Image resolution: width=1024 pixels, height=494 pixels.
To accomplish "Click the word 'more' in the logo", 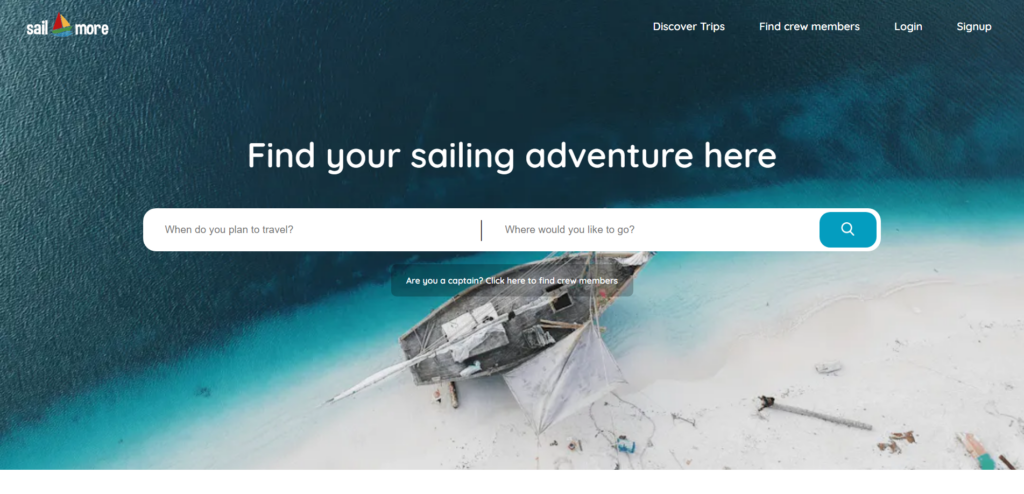I will click(x=91, y=29).
